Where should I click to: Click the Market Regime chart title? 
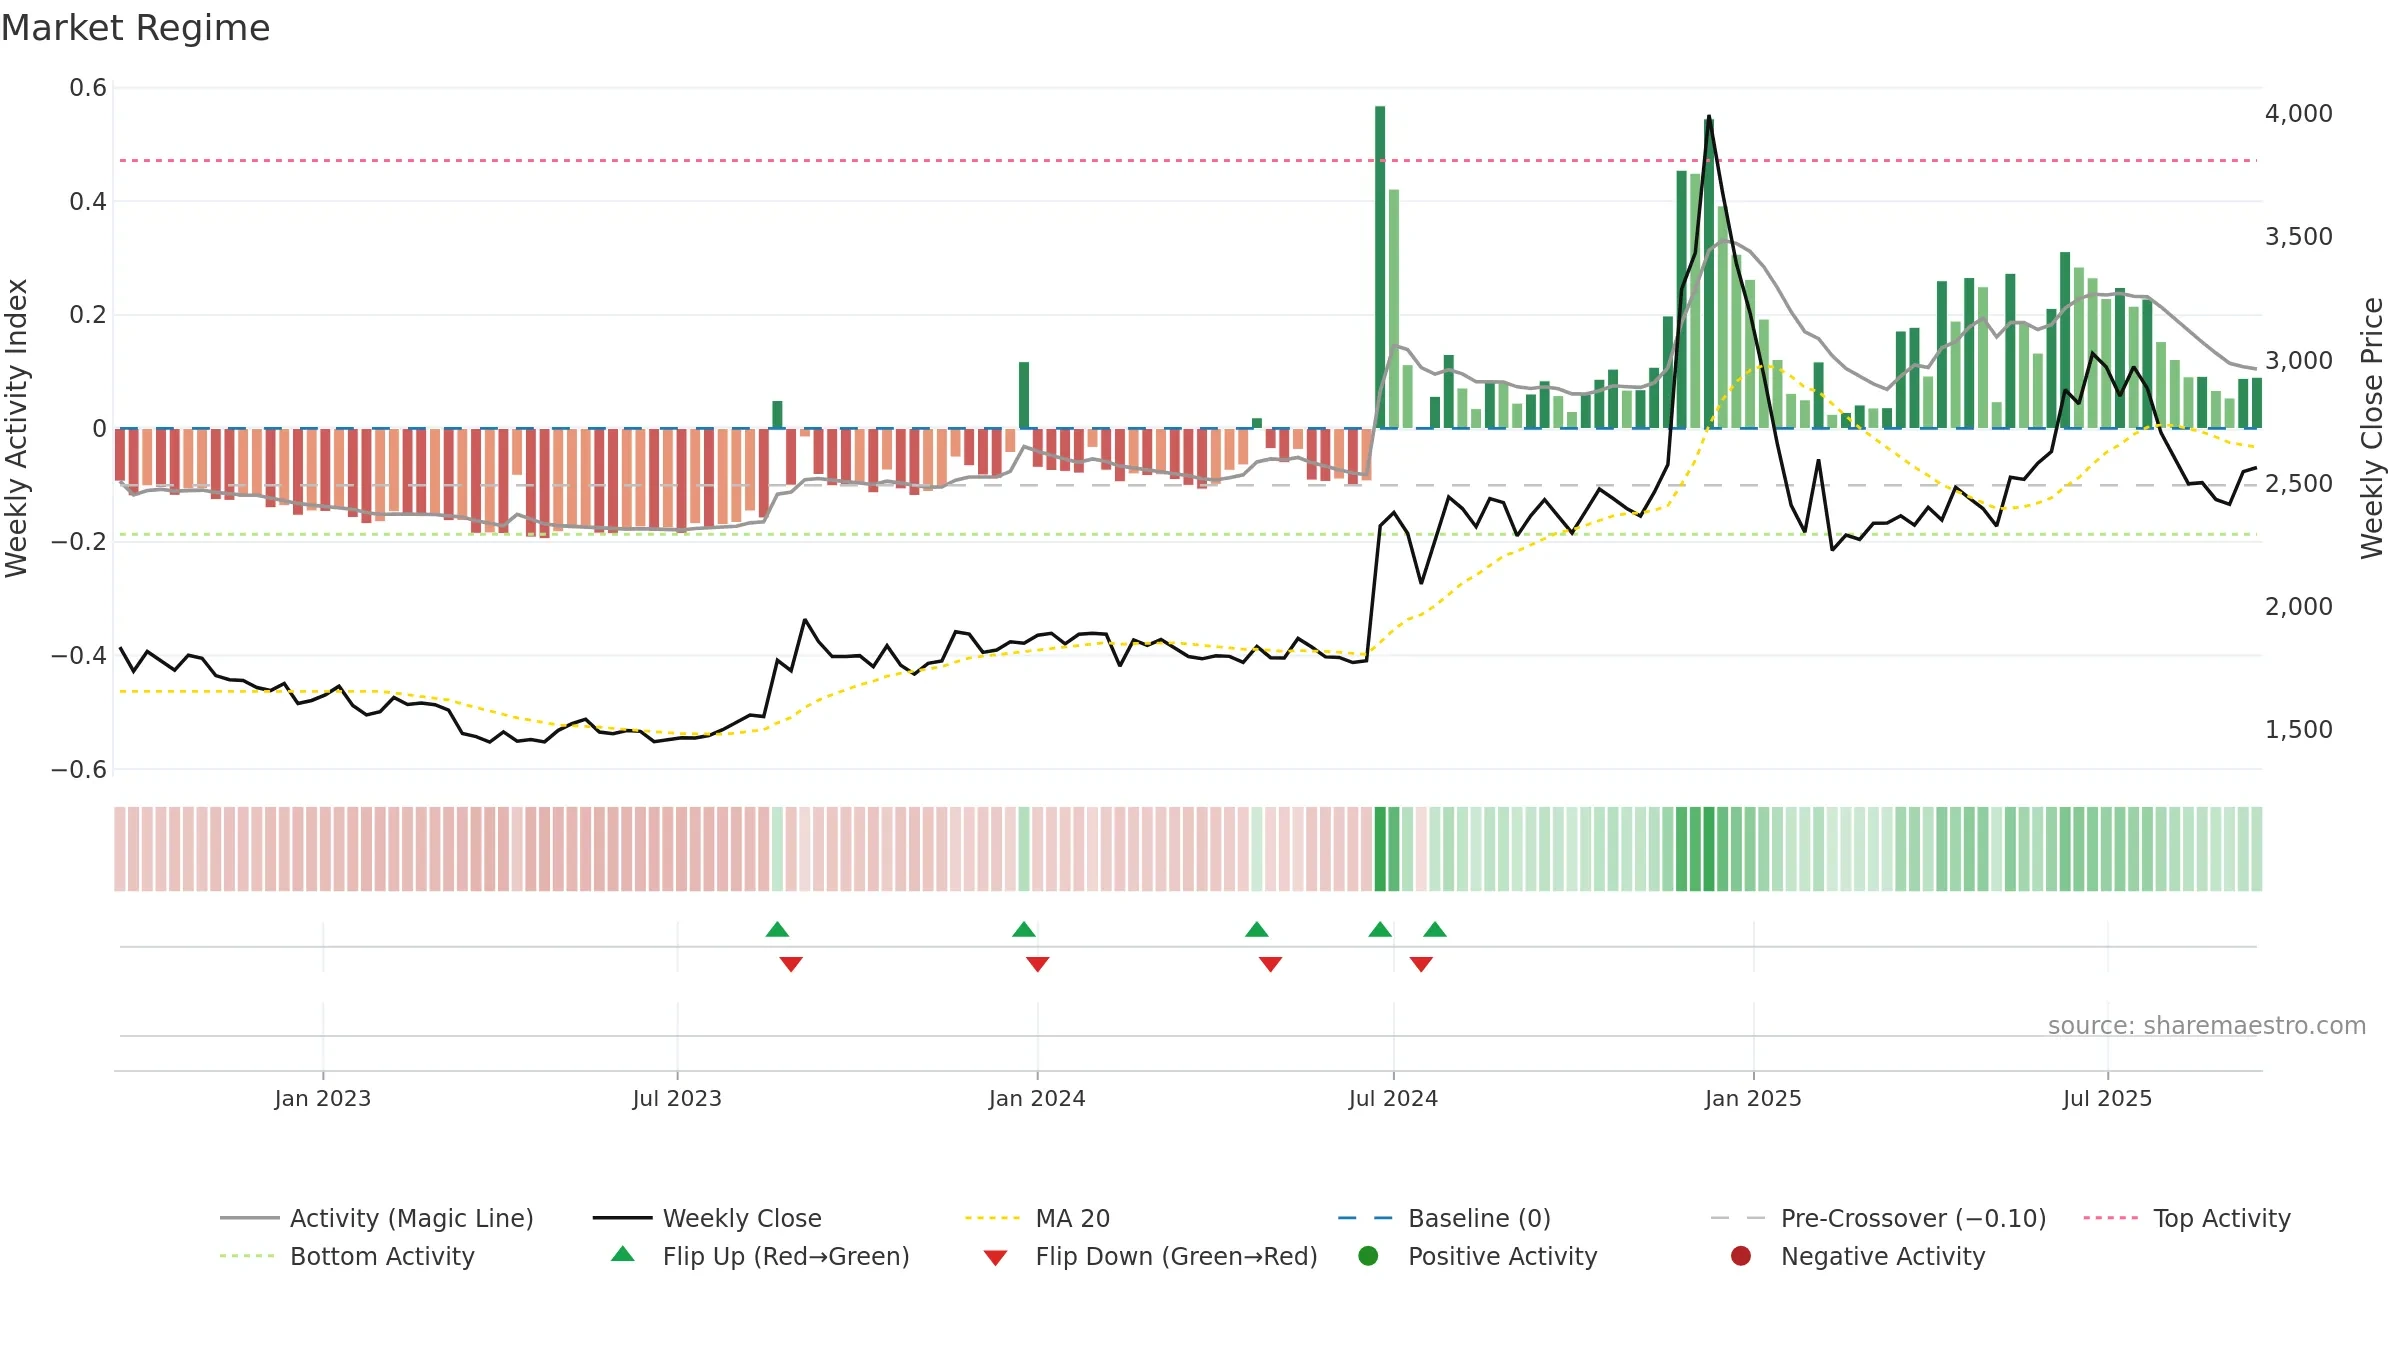pyautogui.click(x=135, y=28)
